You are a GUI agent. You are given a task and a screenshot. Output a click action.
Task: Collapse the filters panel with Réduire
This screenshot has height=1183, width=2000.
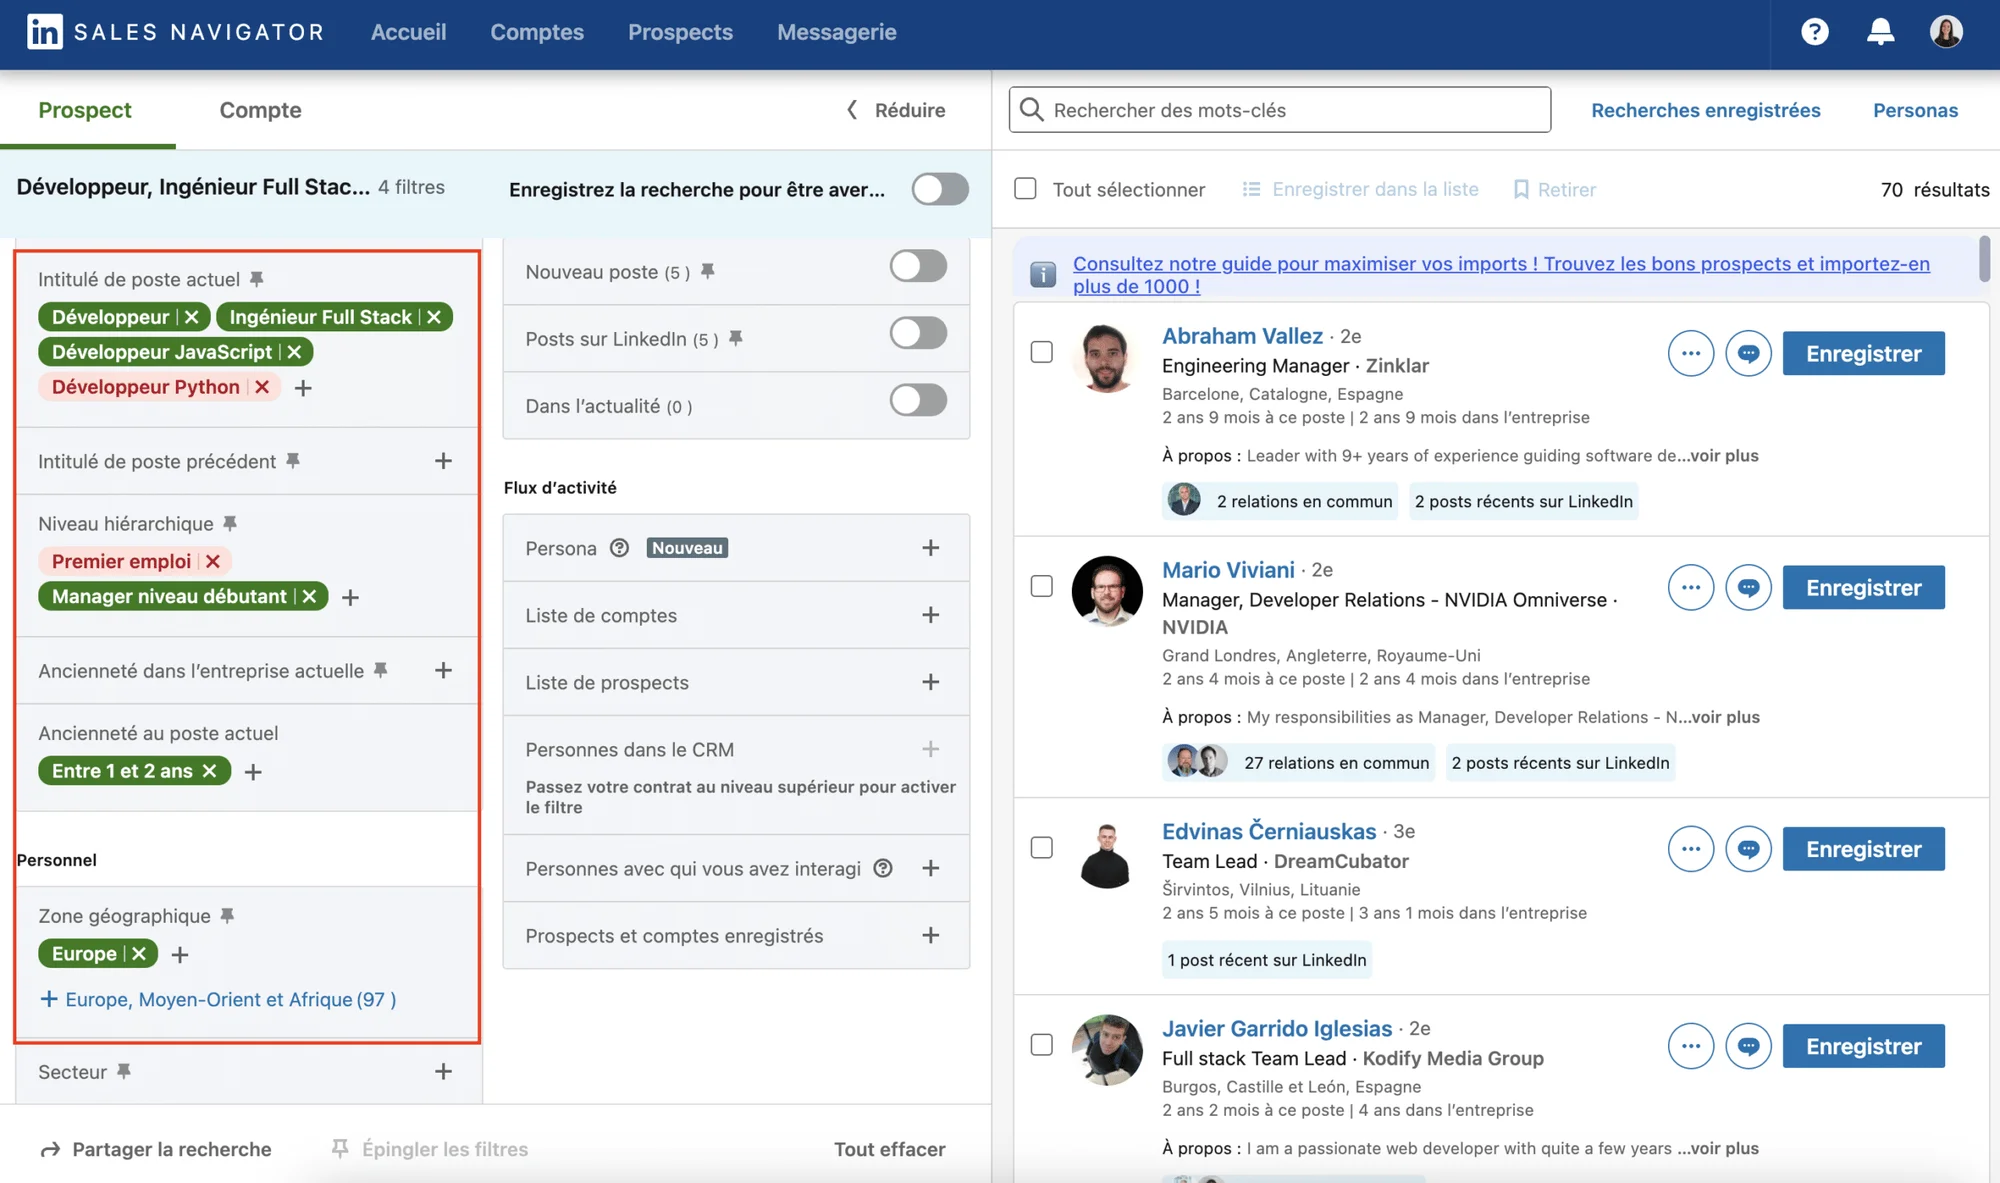pyautogui.click(x=896, y=110)
